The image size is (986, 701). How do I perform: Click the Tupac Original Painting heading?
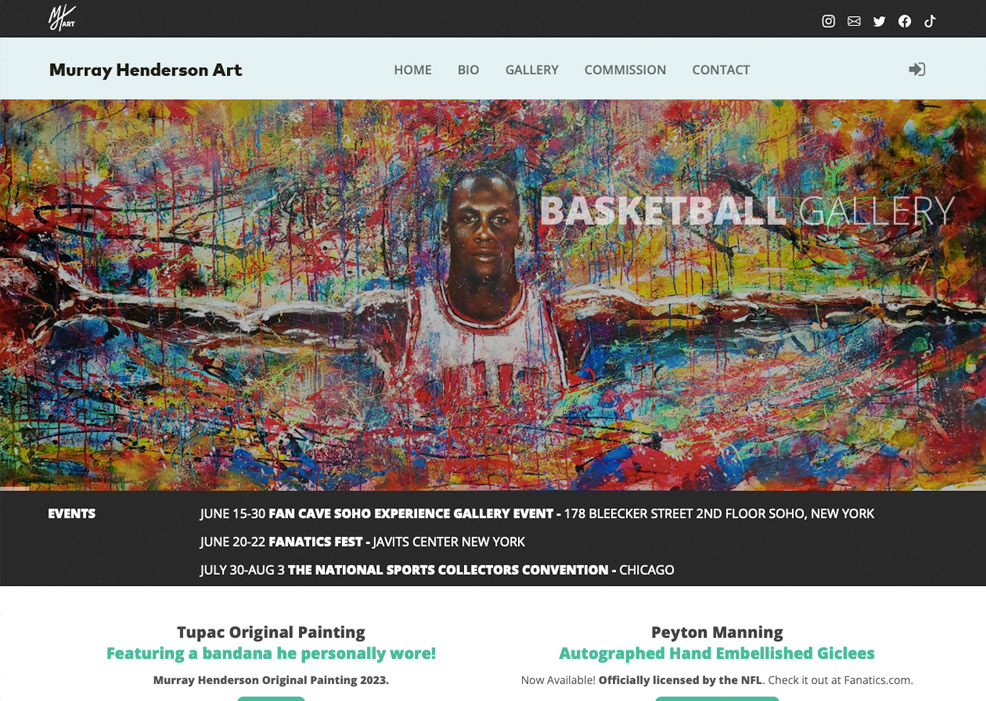tap(271, 632)
